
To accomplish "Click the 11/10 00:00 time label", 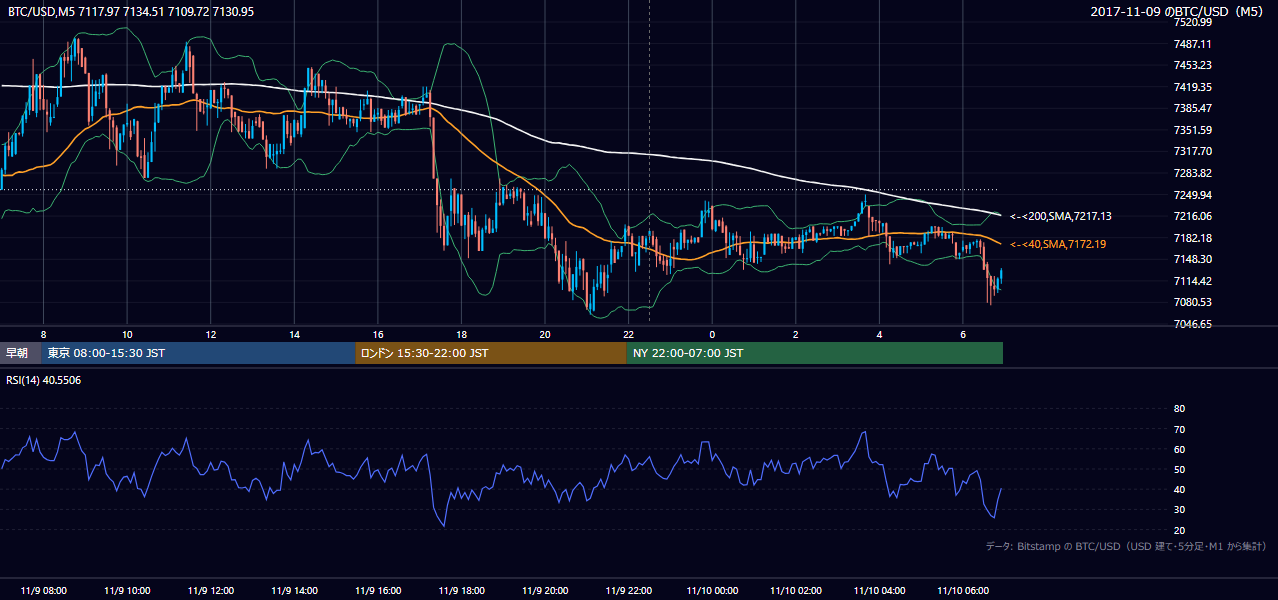I will click(x=712, y=590).
